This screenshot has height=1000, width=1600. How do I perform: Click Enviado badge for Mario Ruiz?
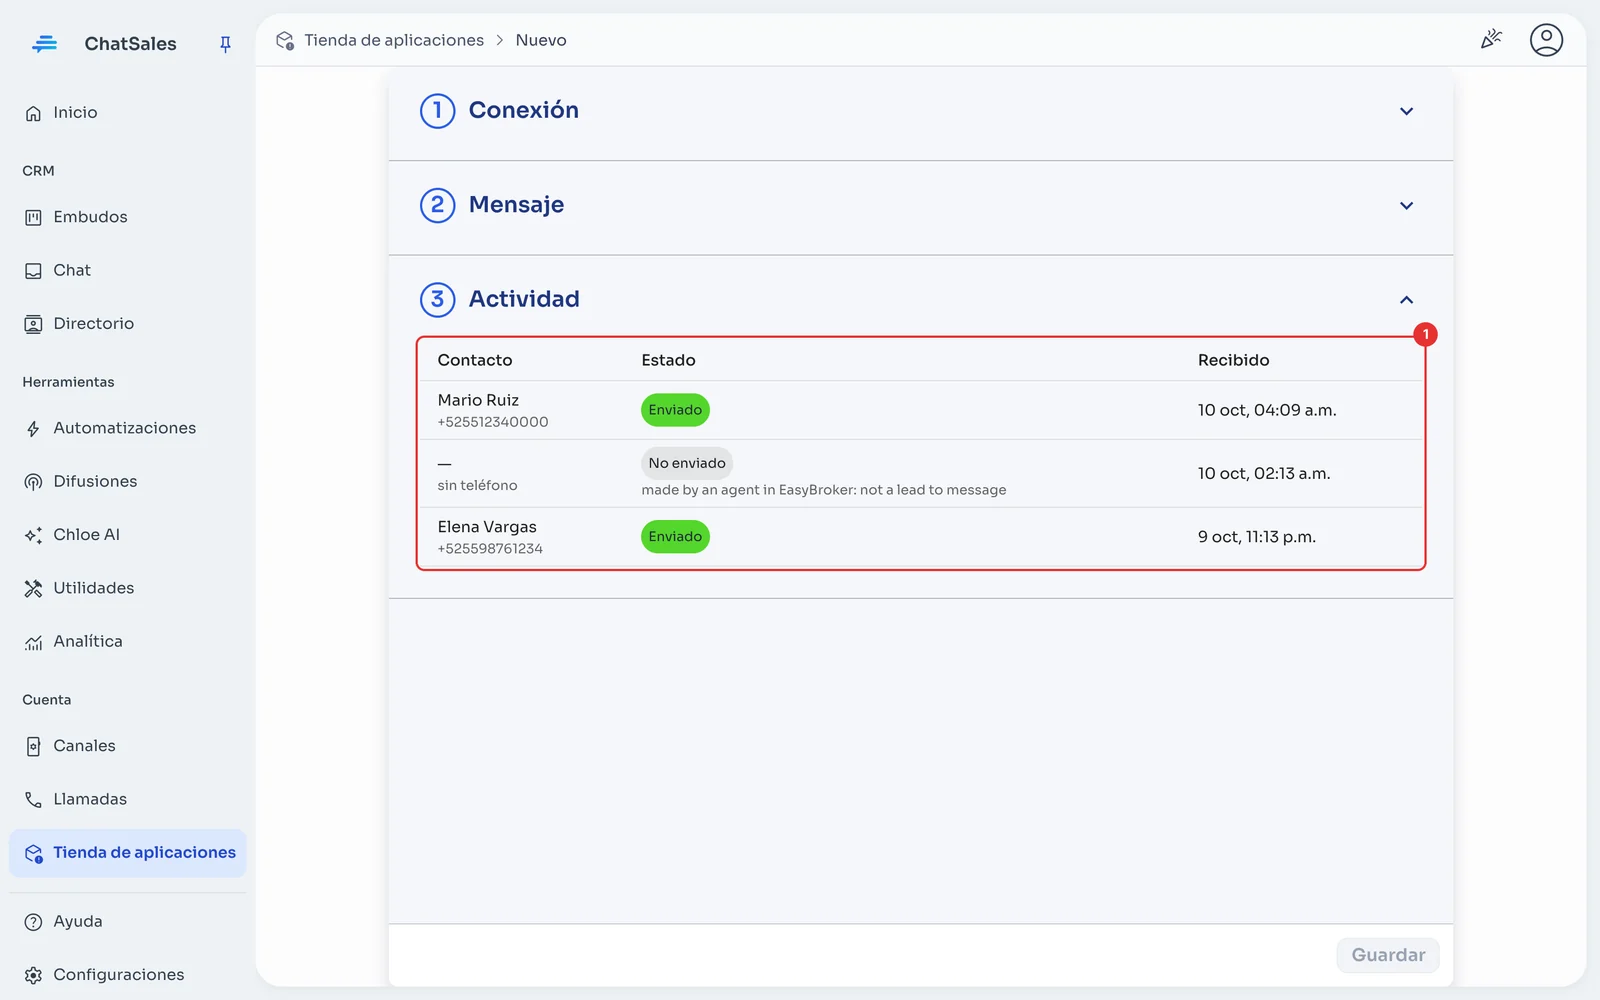coord(675,410)
